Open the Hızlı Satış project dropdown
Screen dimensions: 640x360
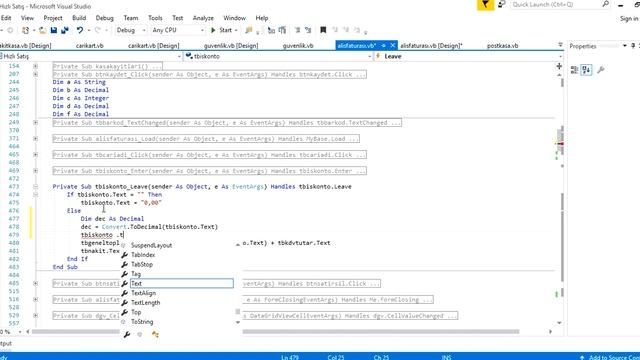click(91, 56)
